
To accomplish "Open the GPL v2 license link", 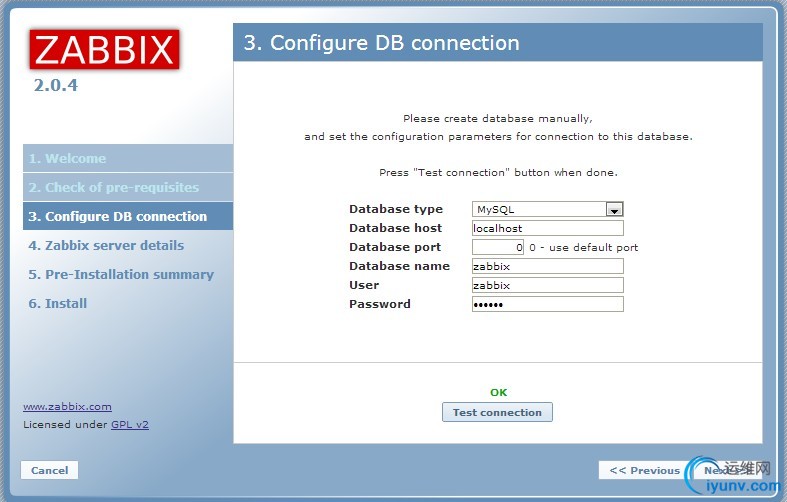I will click(x=130, y=425).
